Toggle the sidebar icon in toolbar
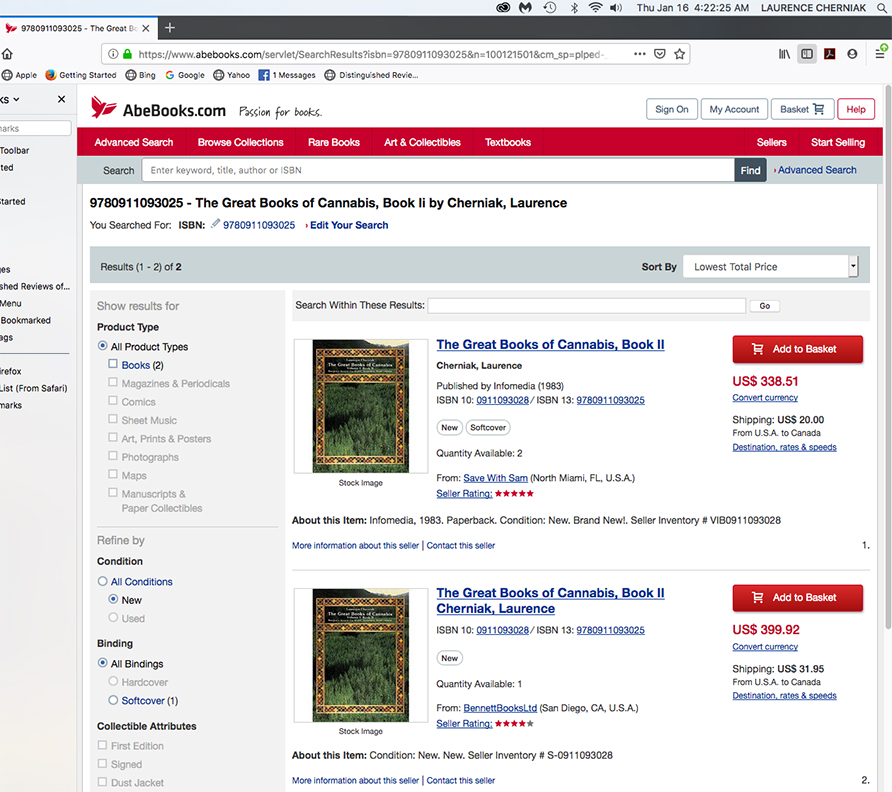 tap(807, 54)
